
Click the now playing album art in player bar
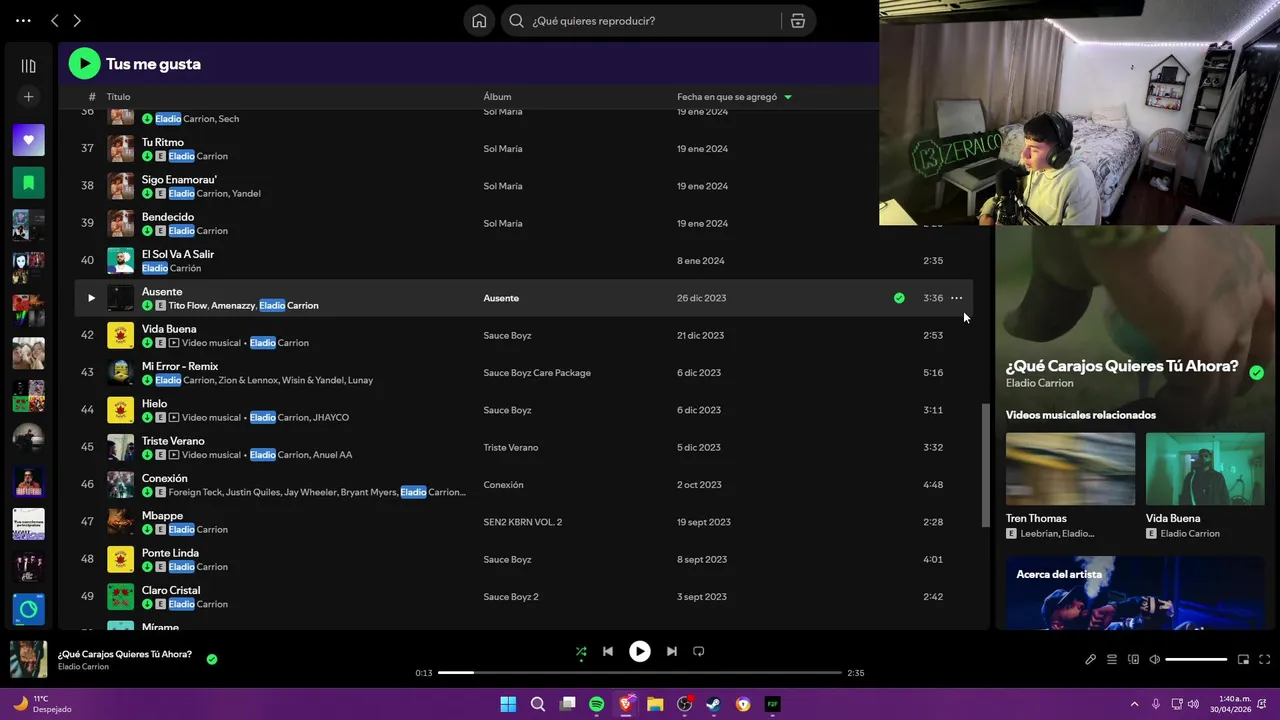click(x=28, y=660)
